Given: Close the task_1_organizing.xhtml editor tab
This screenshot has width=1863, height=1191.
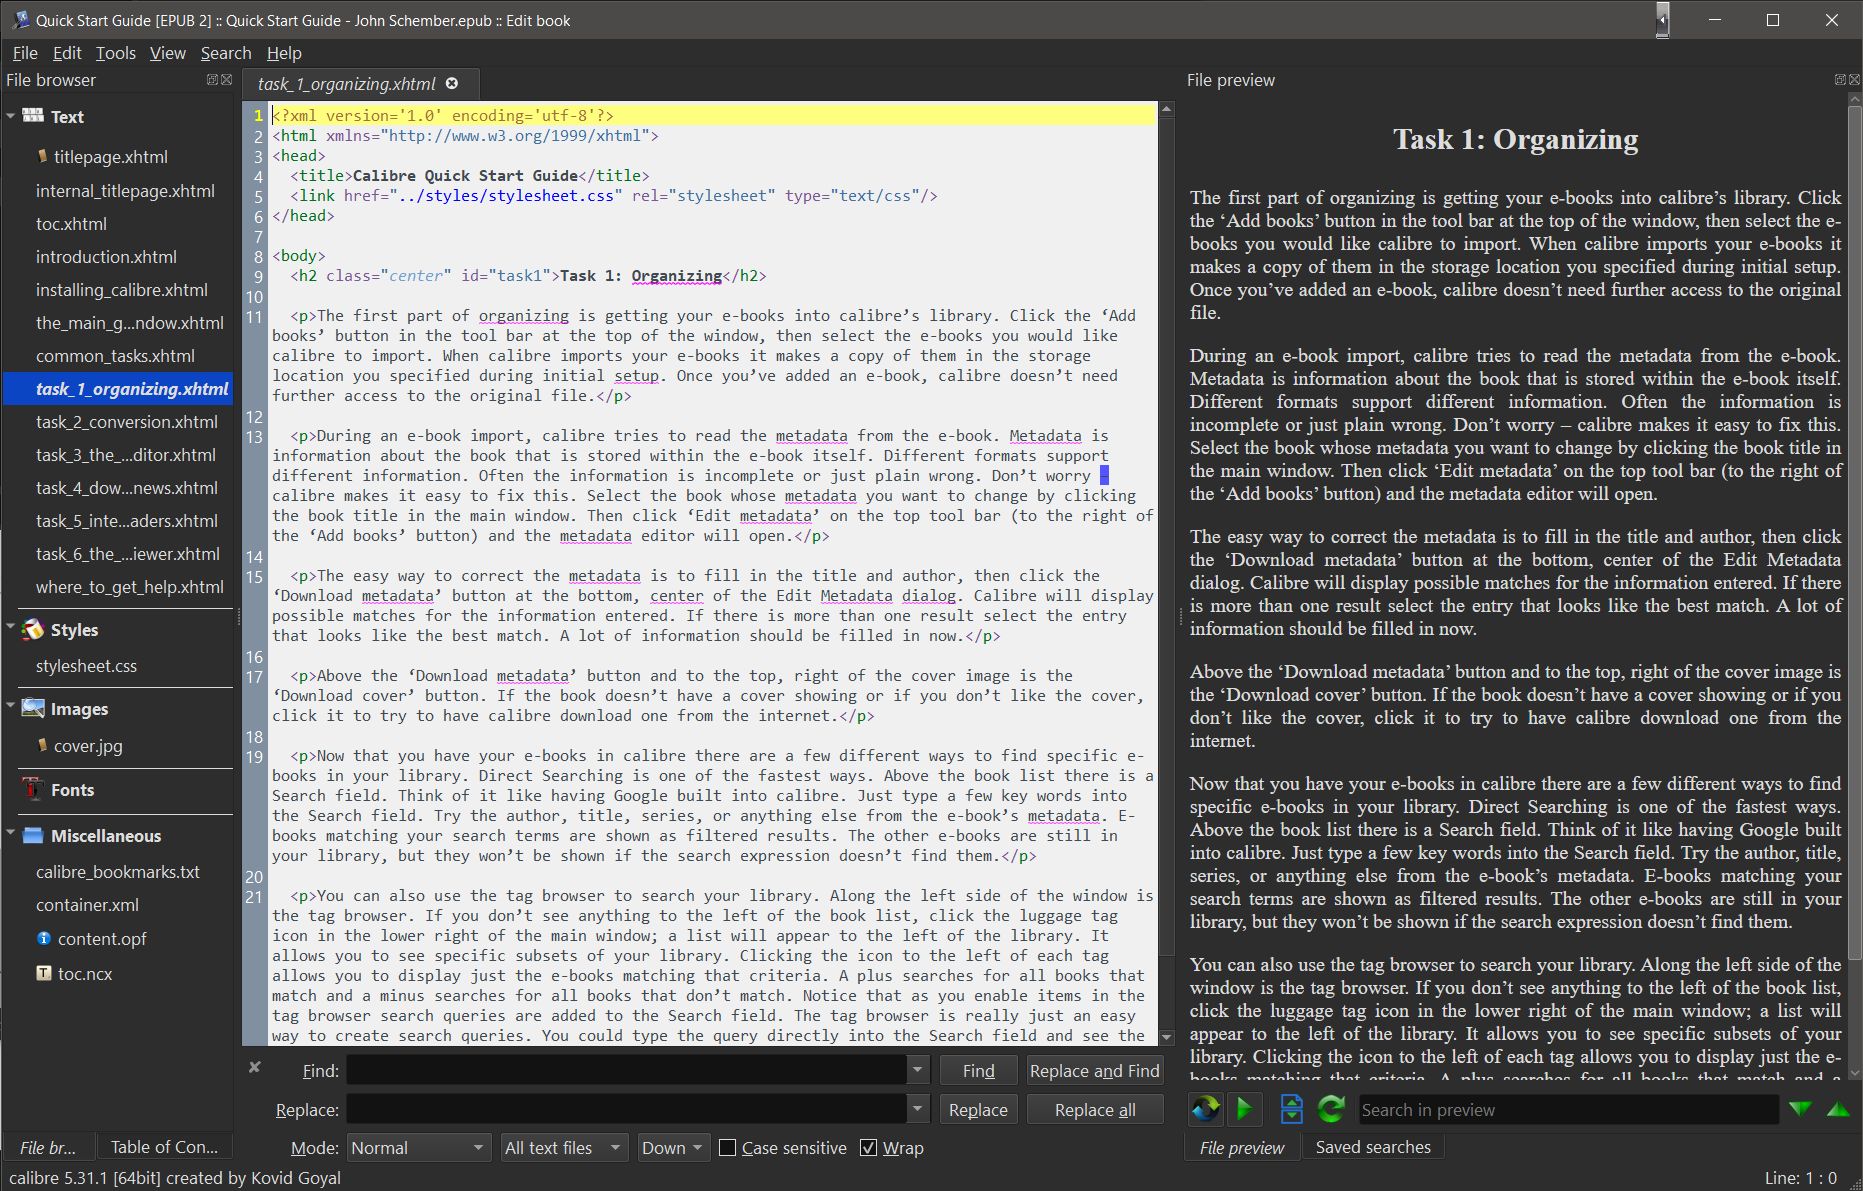Looking at the screenshot, I should tap(452, 84).
